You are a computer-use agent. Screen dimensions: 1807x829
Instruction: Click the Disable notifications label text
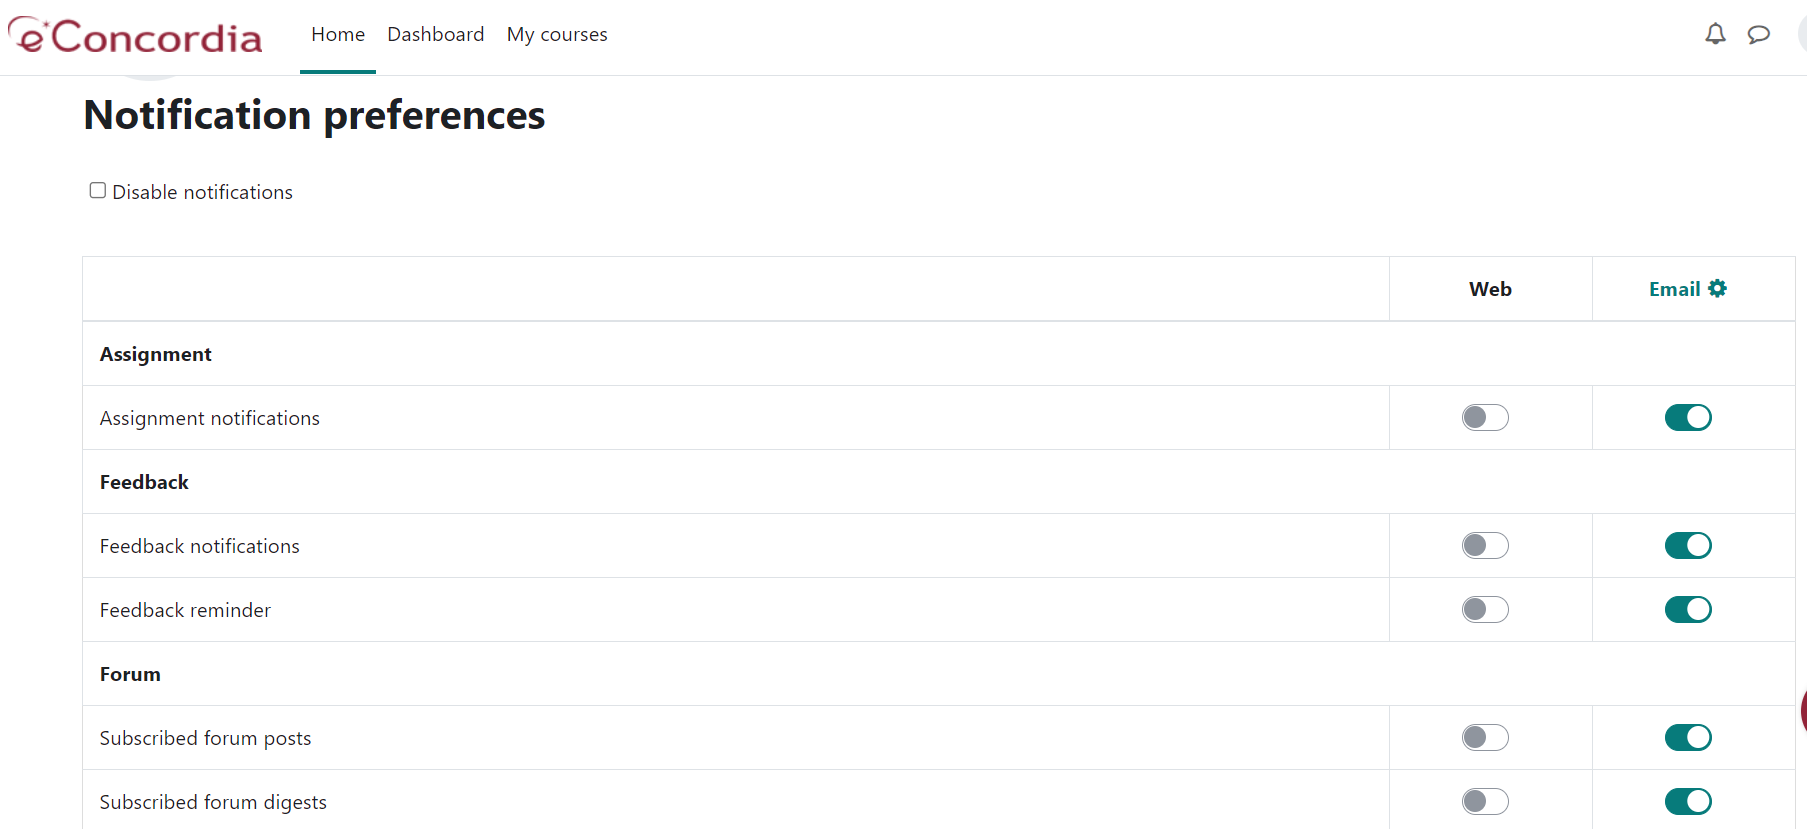coord(202,192)
